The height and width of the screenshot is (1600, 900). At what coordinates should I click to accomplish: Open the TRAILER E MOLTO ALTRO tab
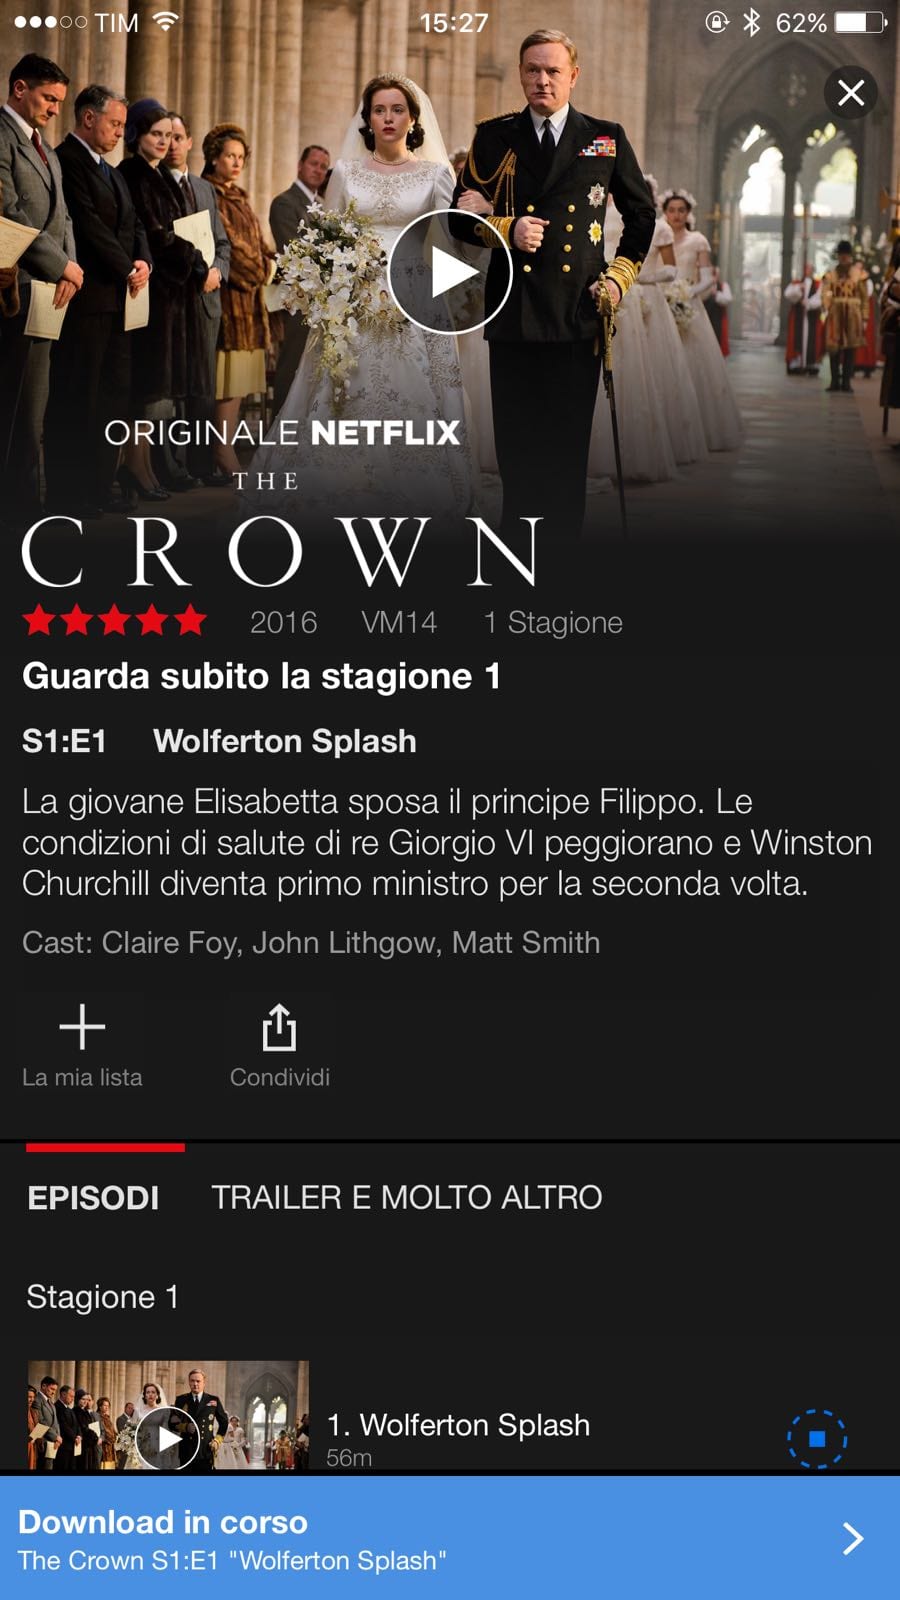coord(407,1197)
